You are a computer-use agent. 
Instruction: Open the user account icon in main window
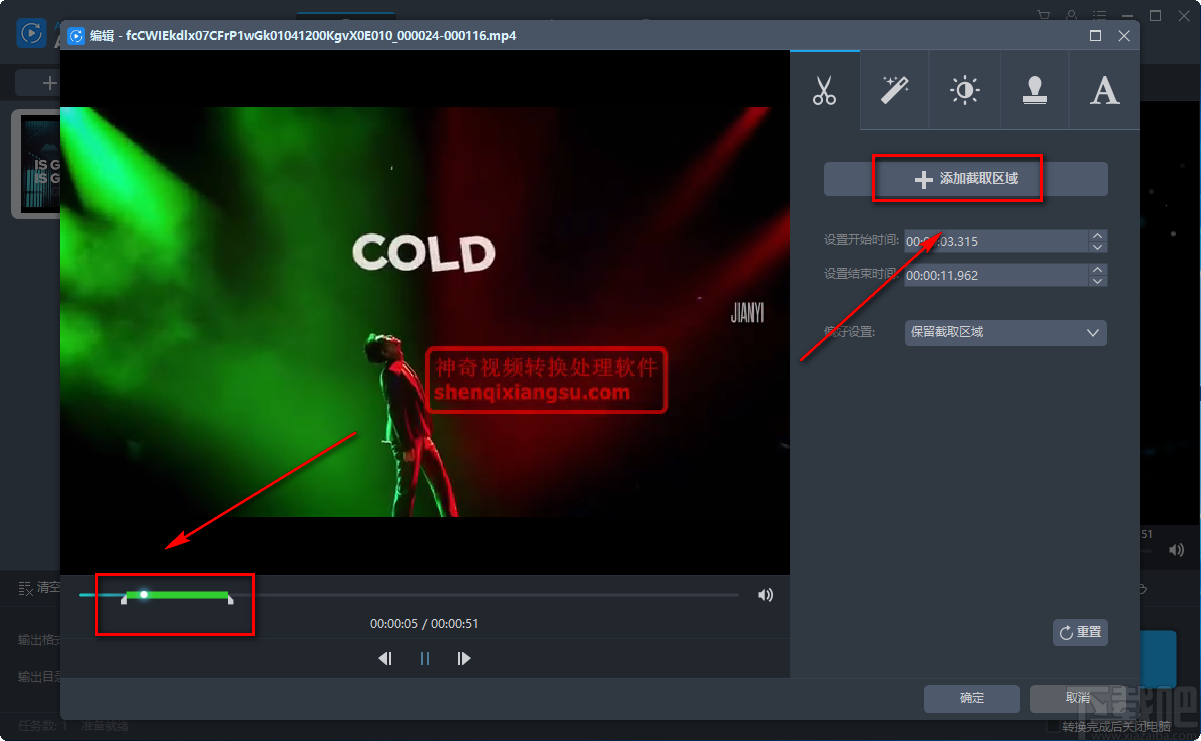(x=1072, y=15)
